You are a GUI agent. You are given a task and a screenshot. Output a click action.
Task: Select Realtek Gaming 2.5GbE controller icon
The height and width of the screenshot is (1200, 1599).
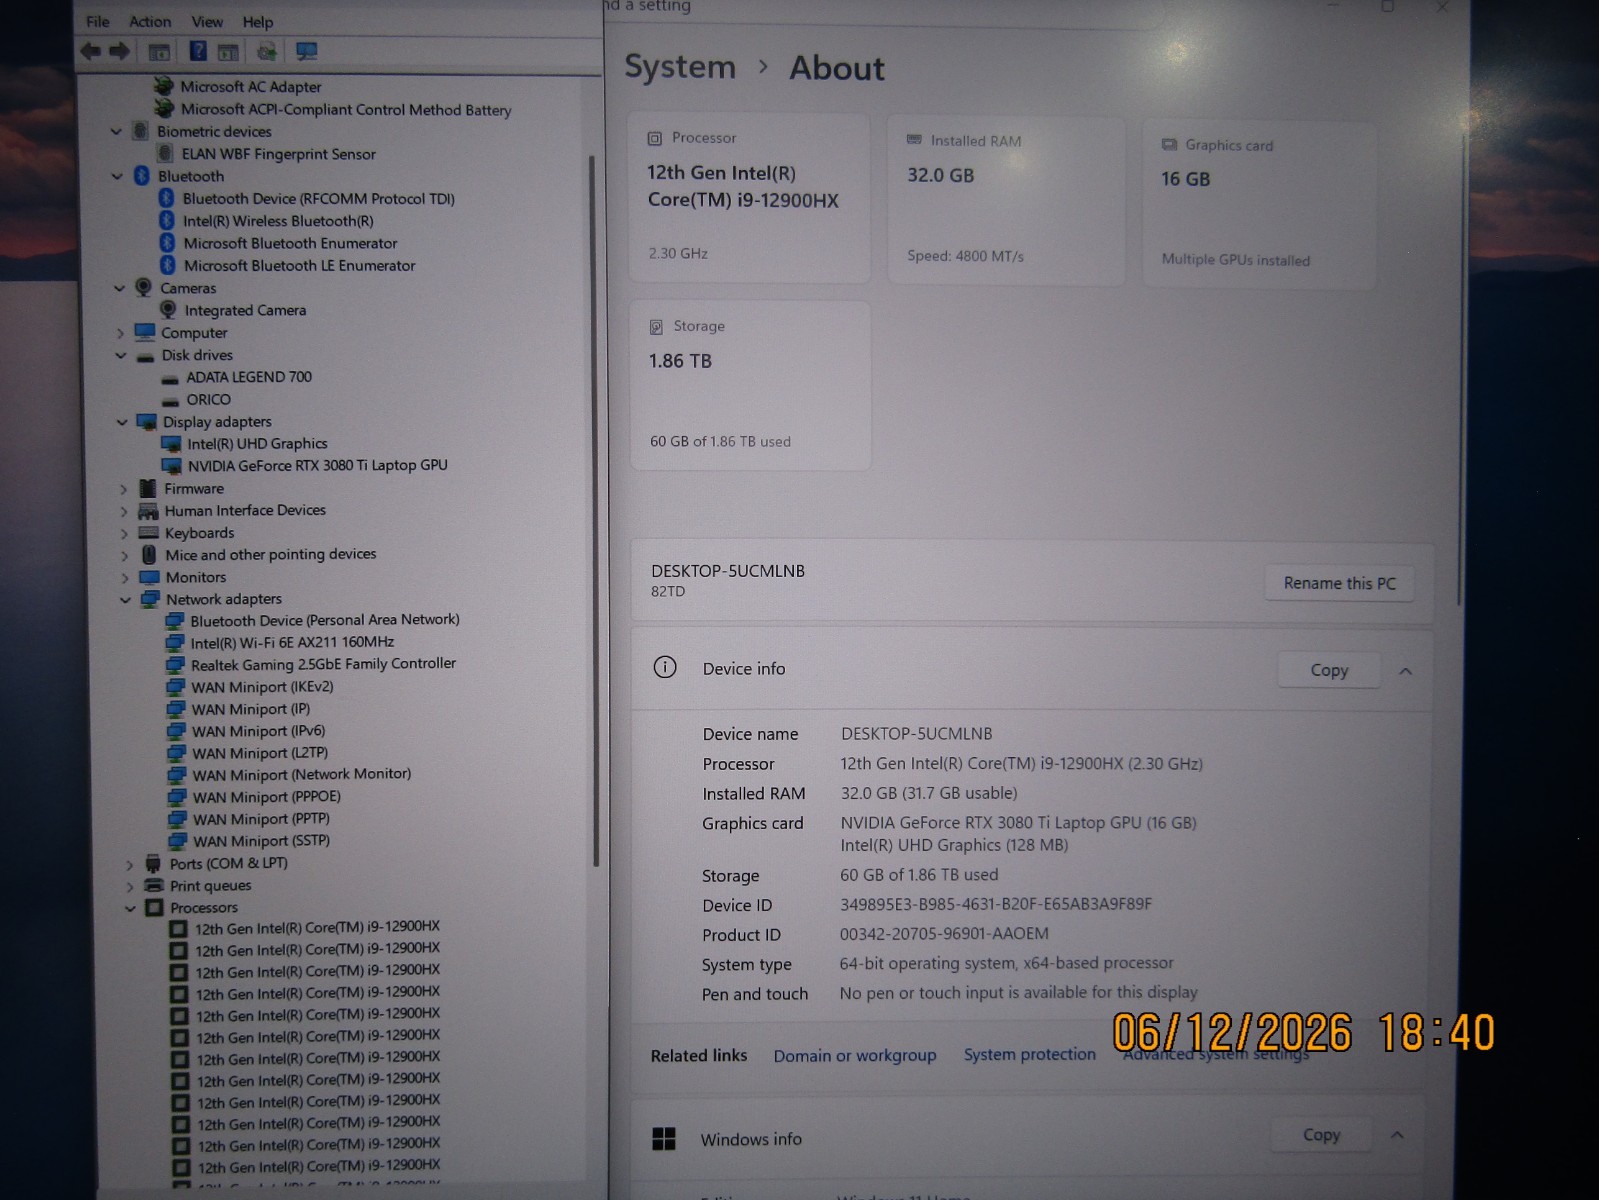pyautogui.click(x=175, y=665)
